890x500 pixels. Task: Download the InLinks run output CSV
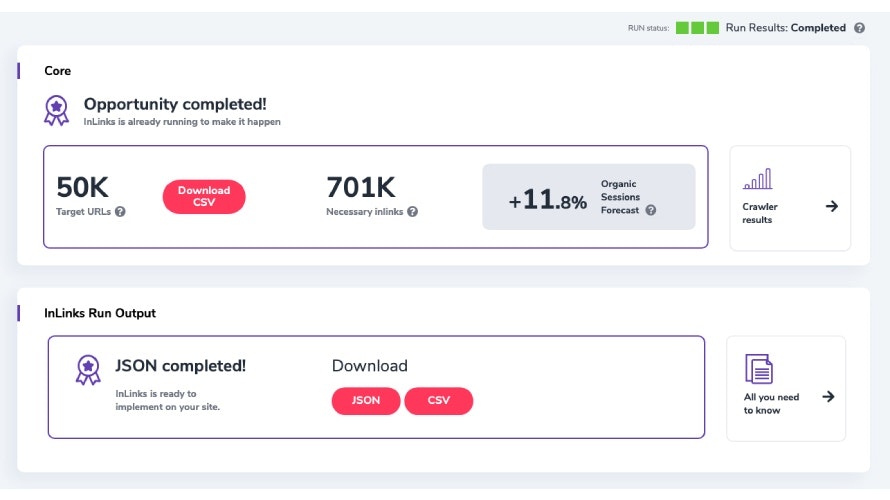(438, 401)
